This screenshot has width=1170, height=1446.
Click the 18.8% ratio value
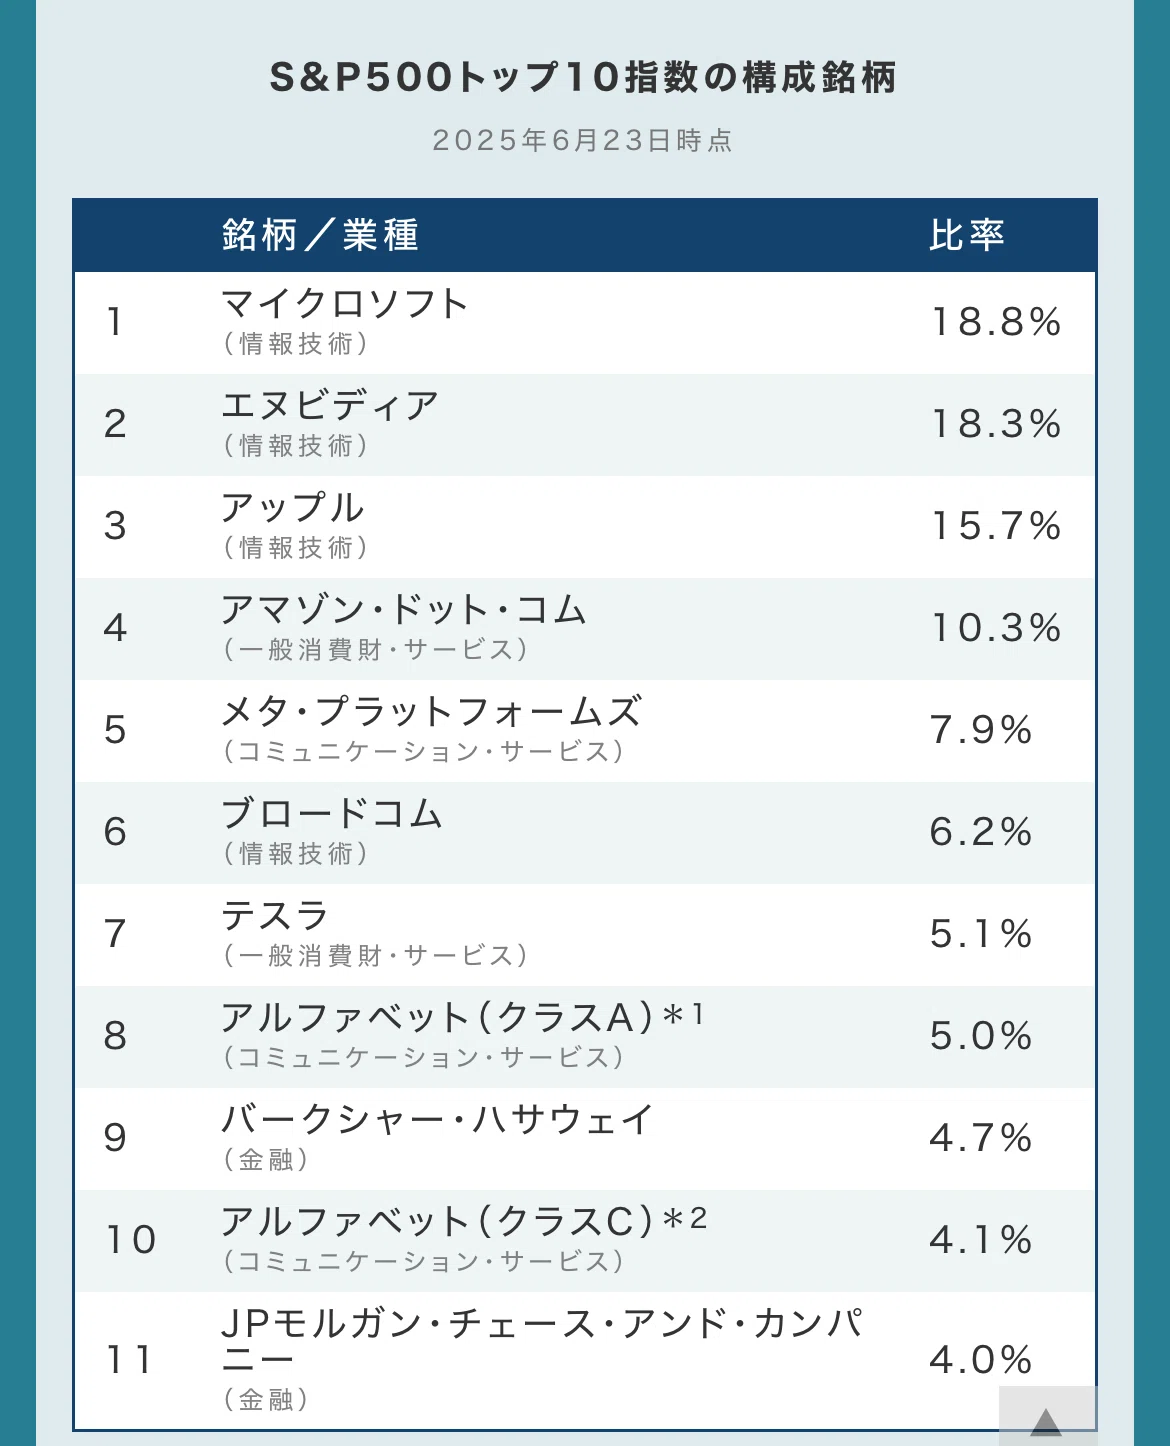996,322
